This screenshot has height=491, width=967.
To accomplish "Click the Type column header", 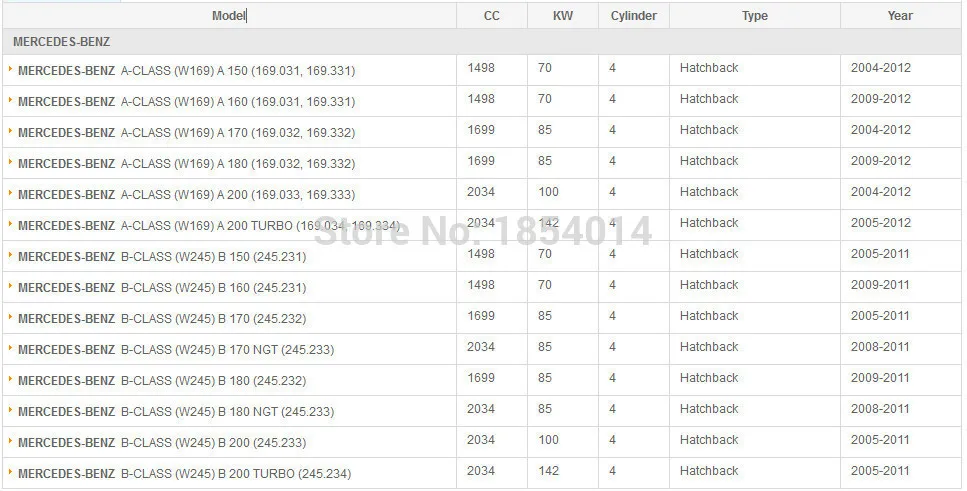I will [x=755, y=16].
